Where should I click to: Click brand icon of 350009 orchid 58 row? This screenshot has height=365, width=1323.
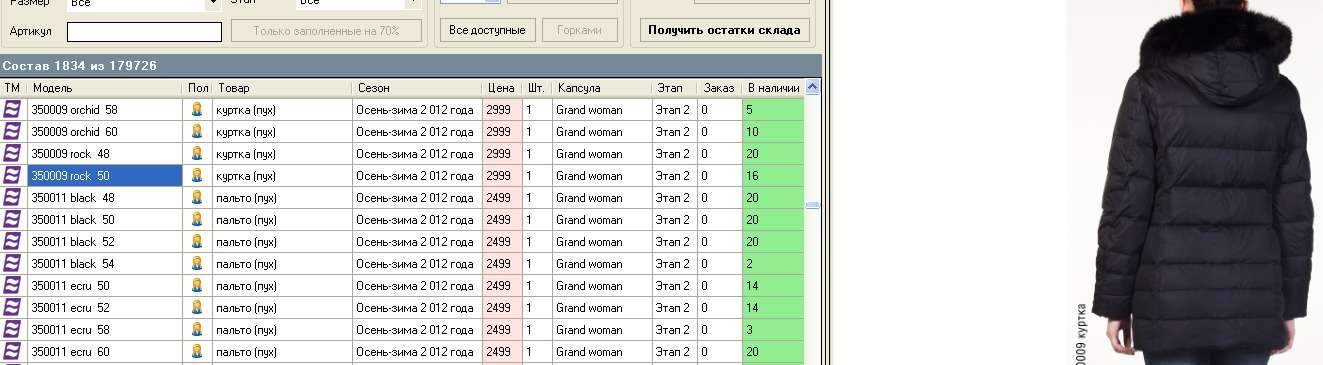point(12,109)
